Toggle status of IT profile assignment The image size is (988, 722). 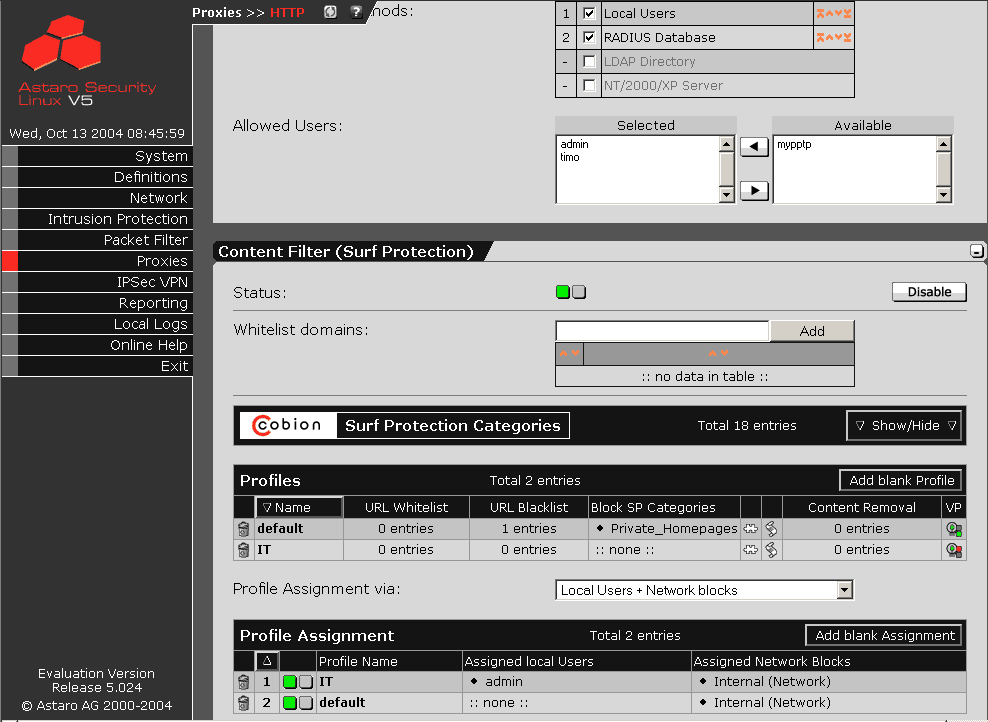coord(298,682)
